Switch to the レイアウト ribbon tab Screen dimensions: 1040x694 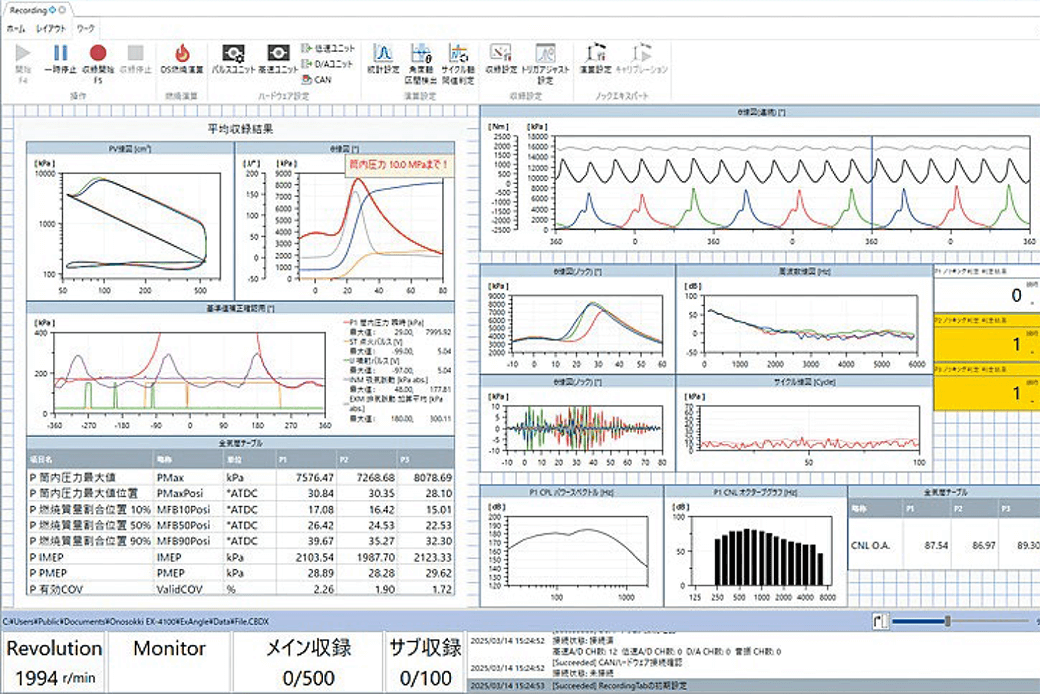pos(51,30)
